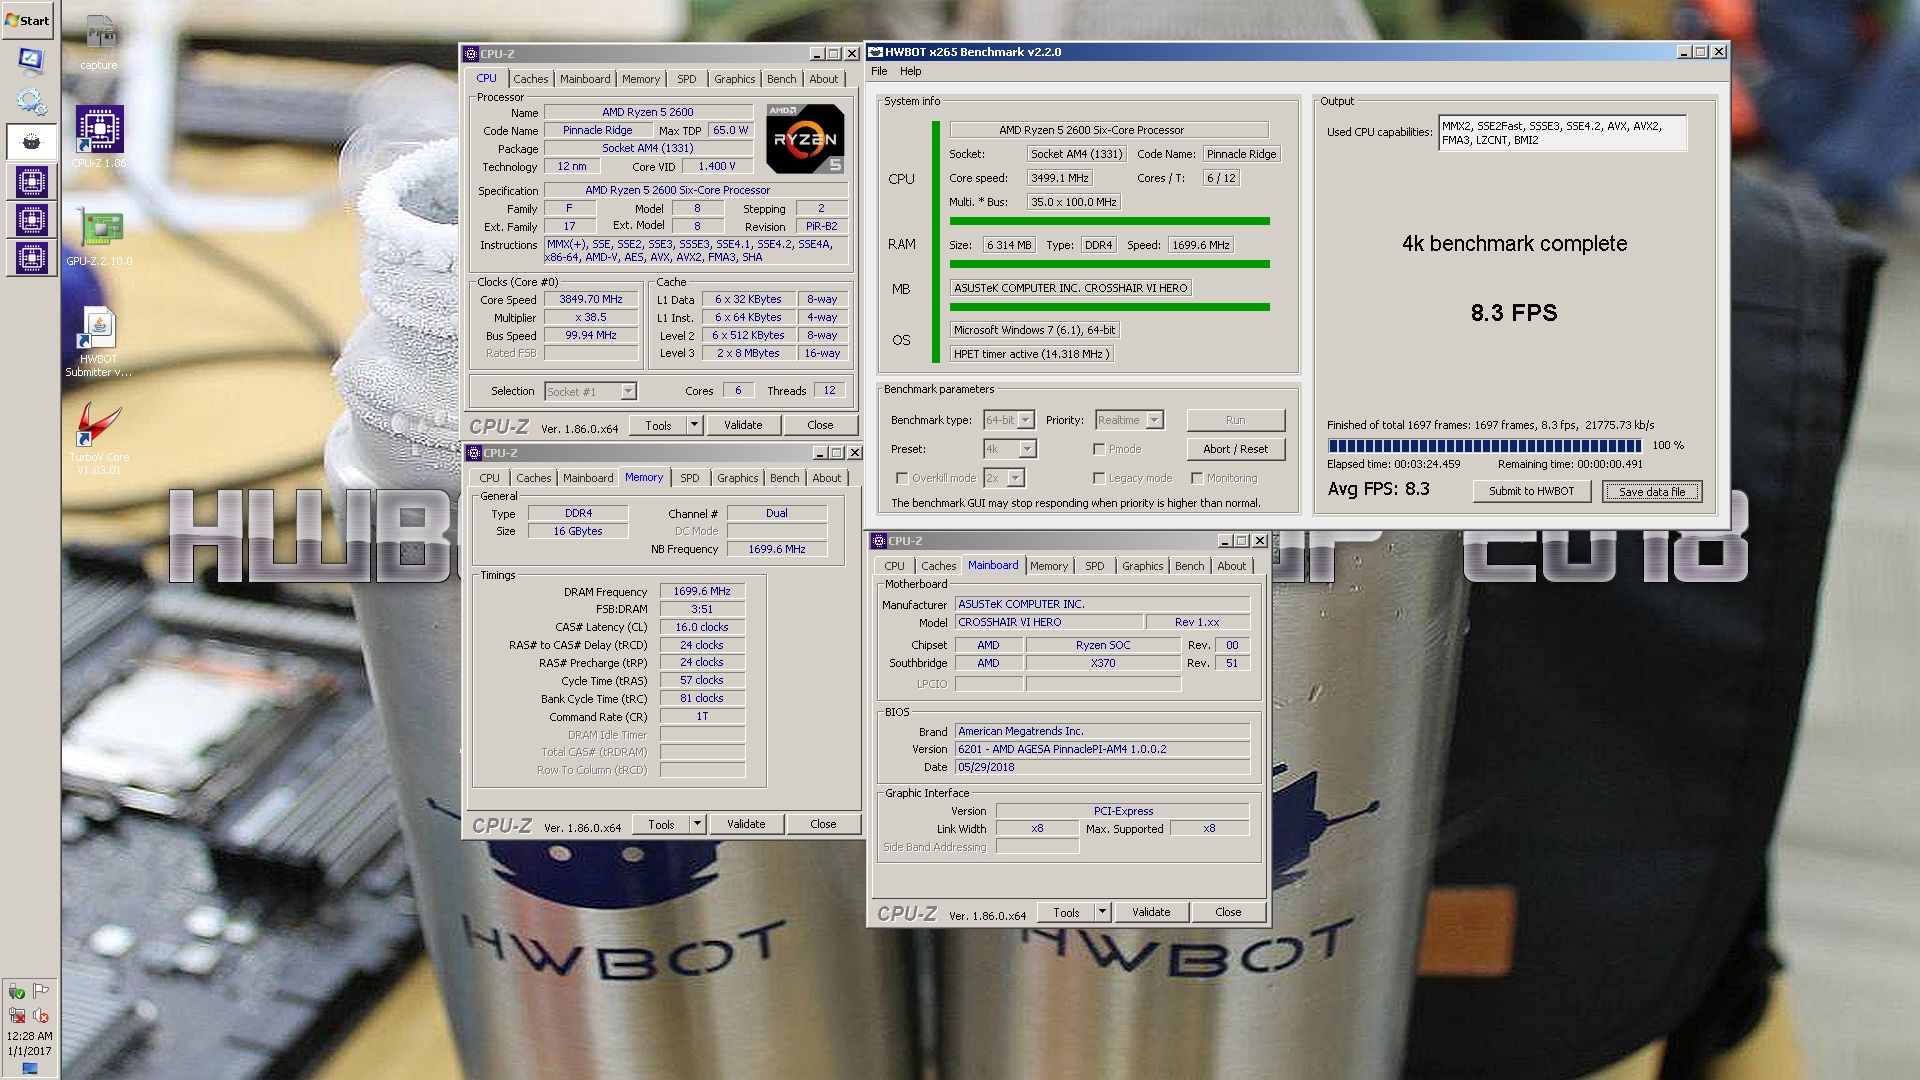Open the Start menu
The height and width of the screenshot is (1080, 1920).
(28, 20)
